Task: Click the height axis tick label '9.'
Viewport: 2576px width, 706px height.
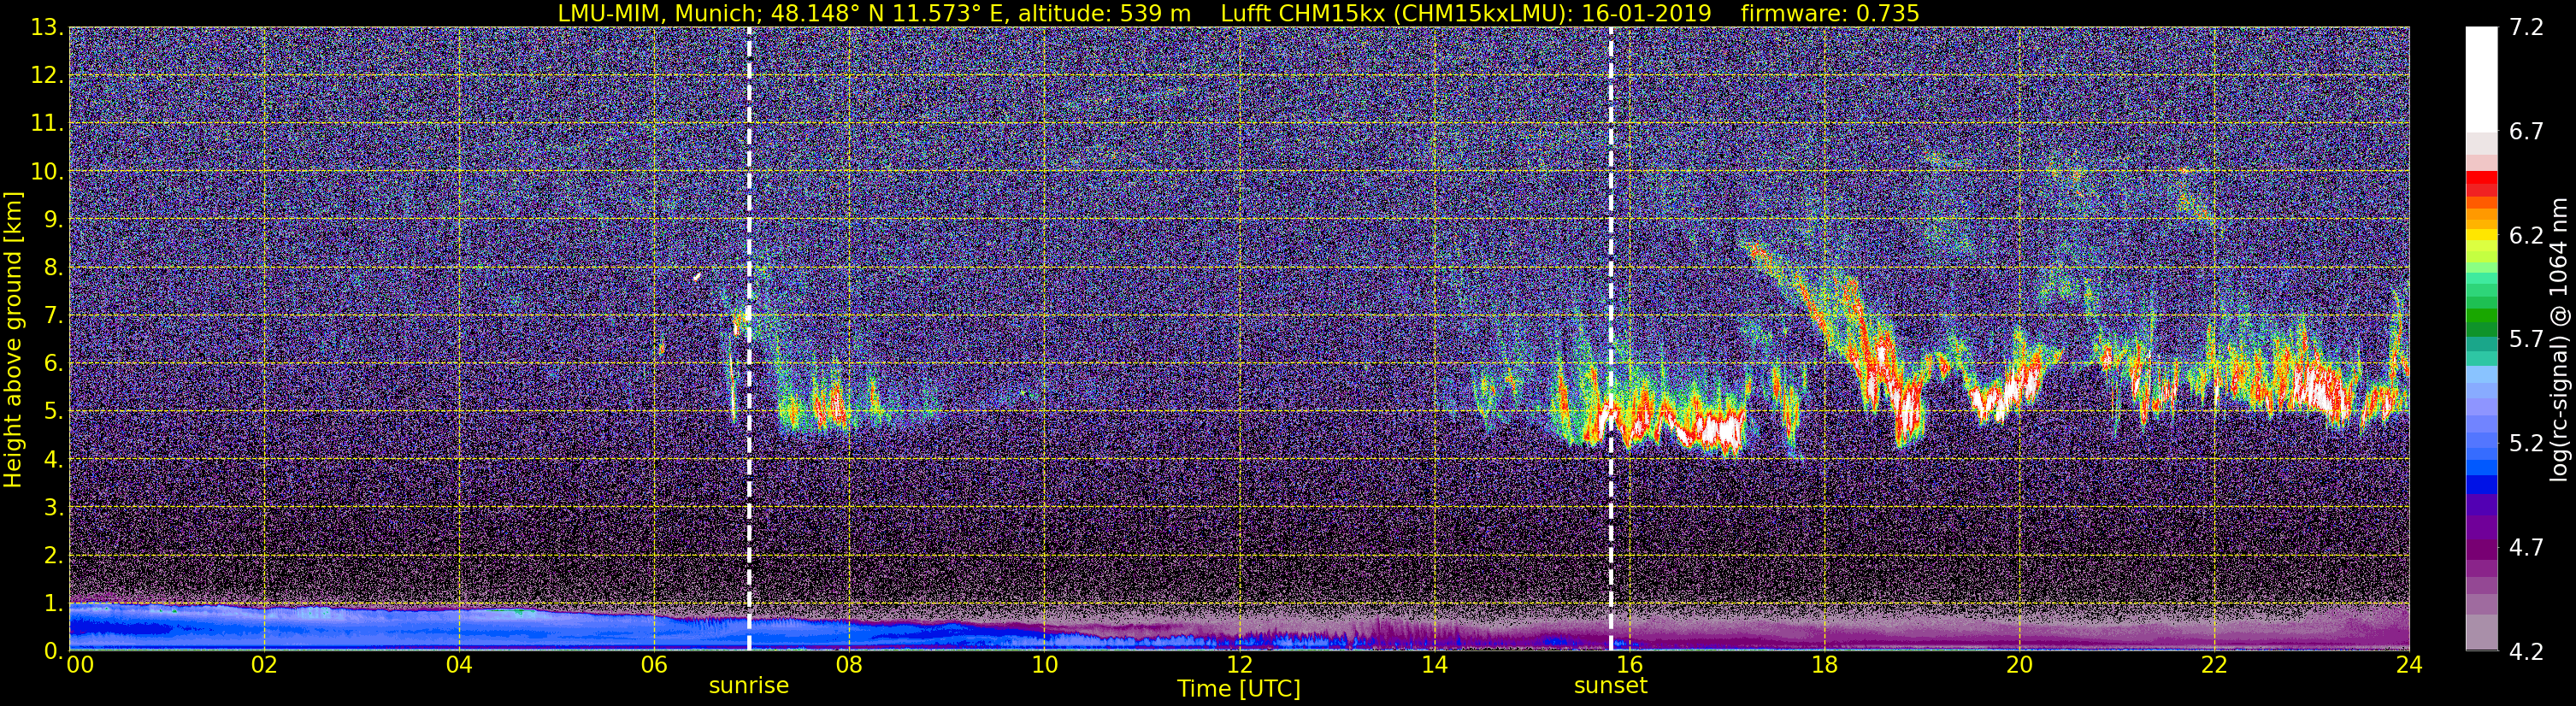Action: tap(54, 220)
